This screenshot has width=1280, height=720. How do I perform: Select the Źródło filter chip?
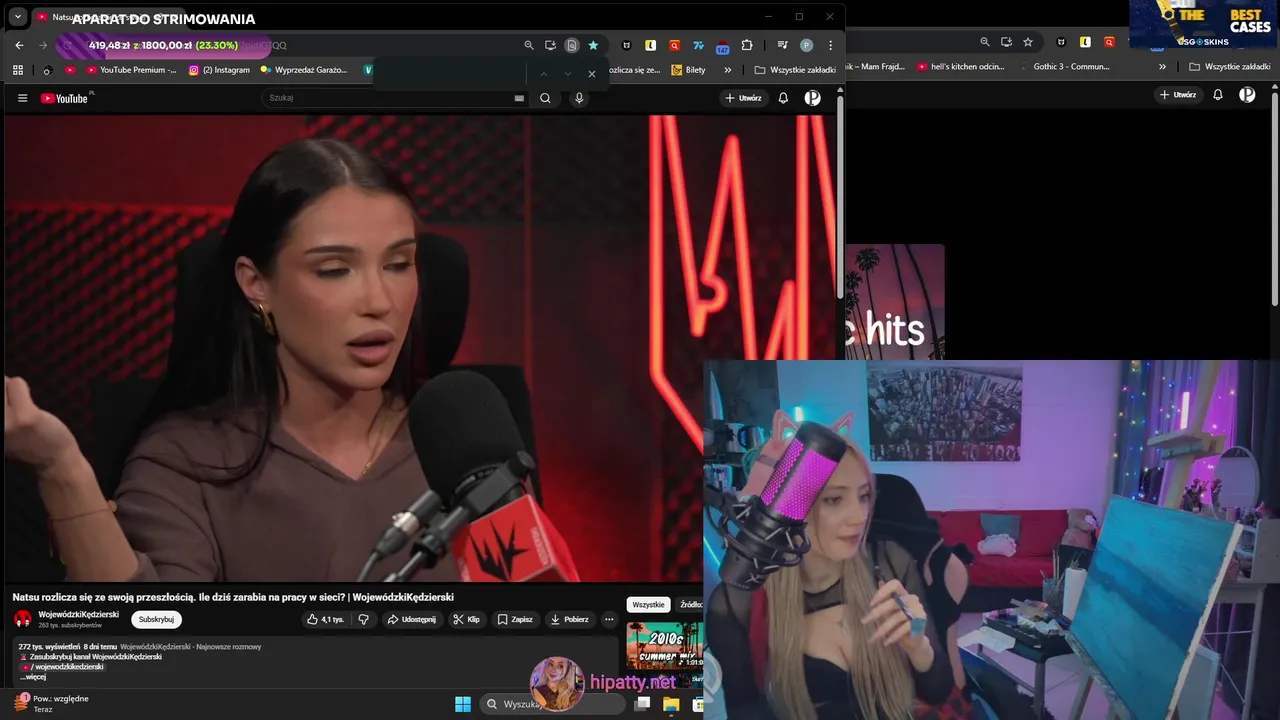[x=690, y=605]
